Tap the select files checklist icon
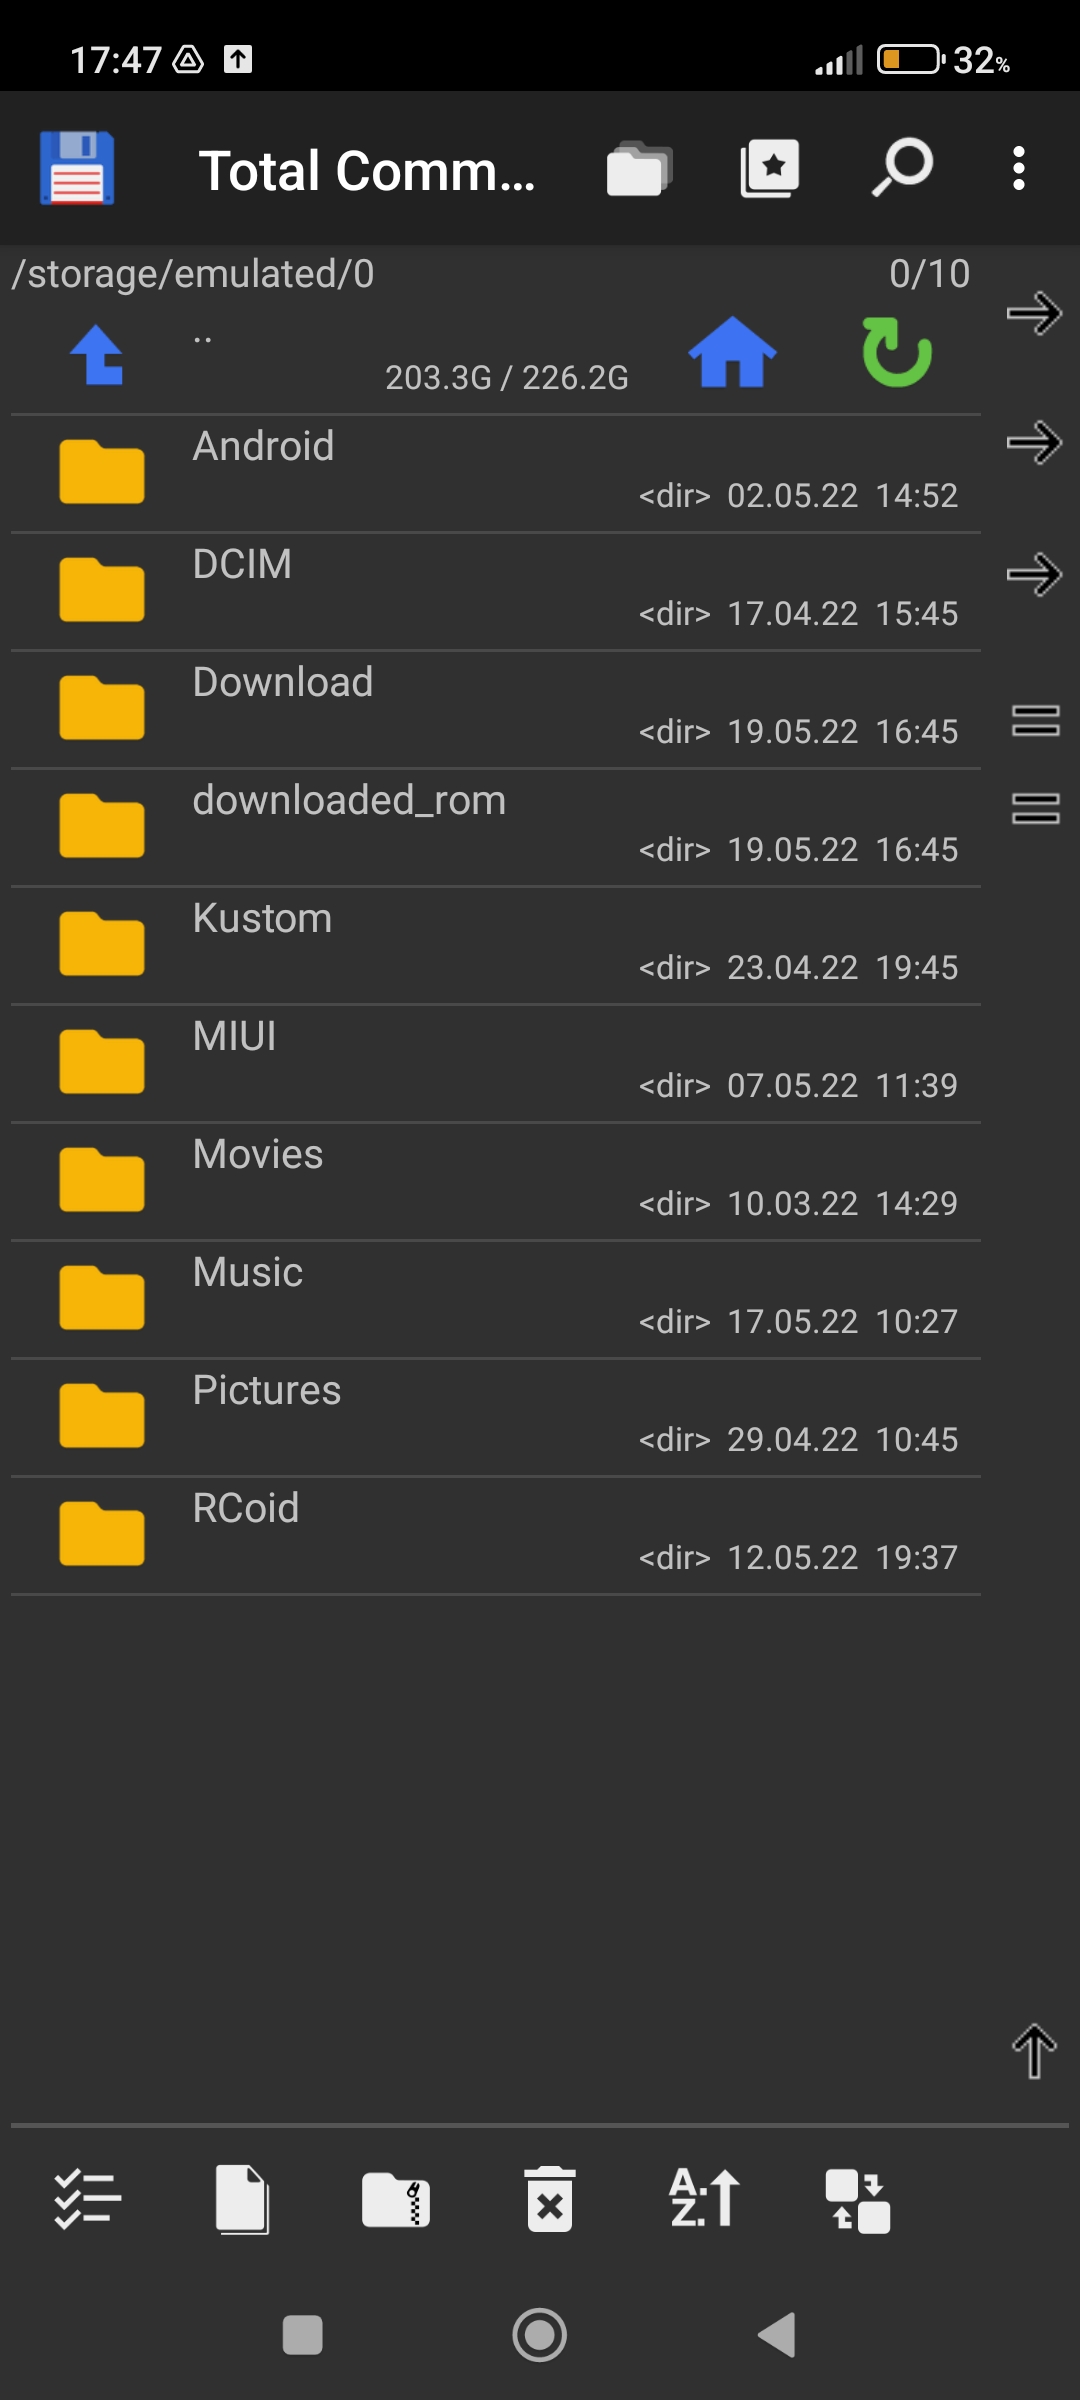1080x2400 pixels. tap(88, 2200)
